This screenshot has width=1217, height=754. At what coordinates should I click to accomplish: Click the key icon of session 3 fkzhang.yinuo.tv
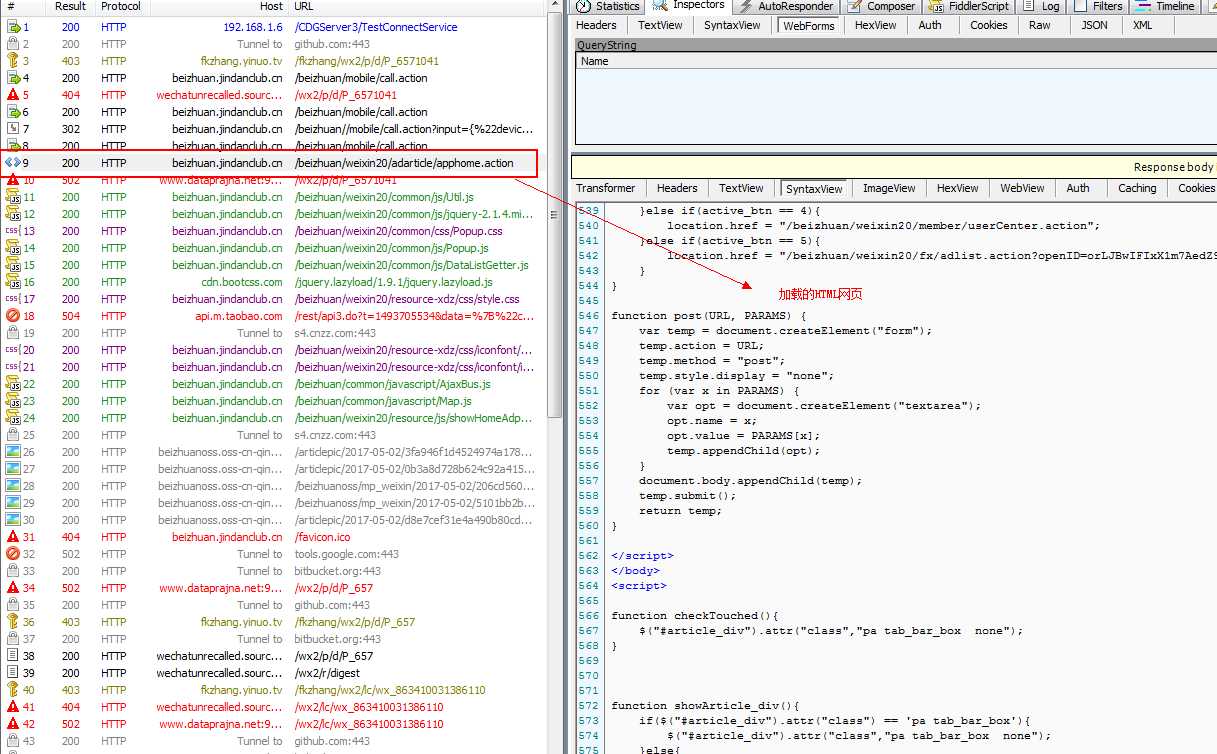[x=13, y=61]
